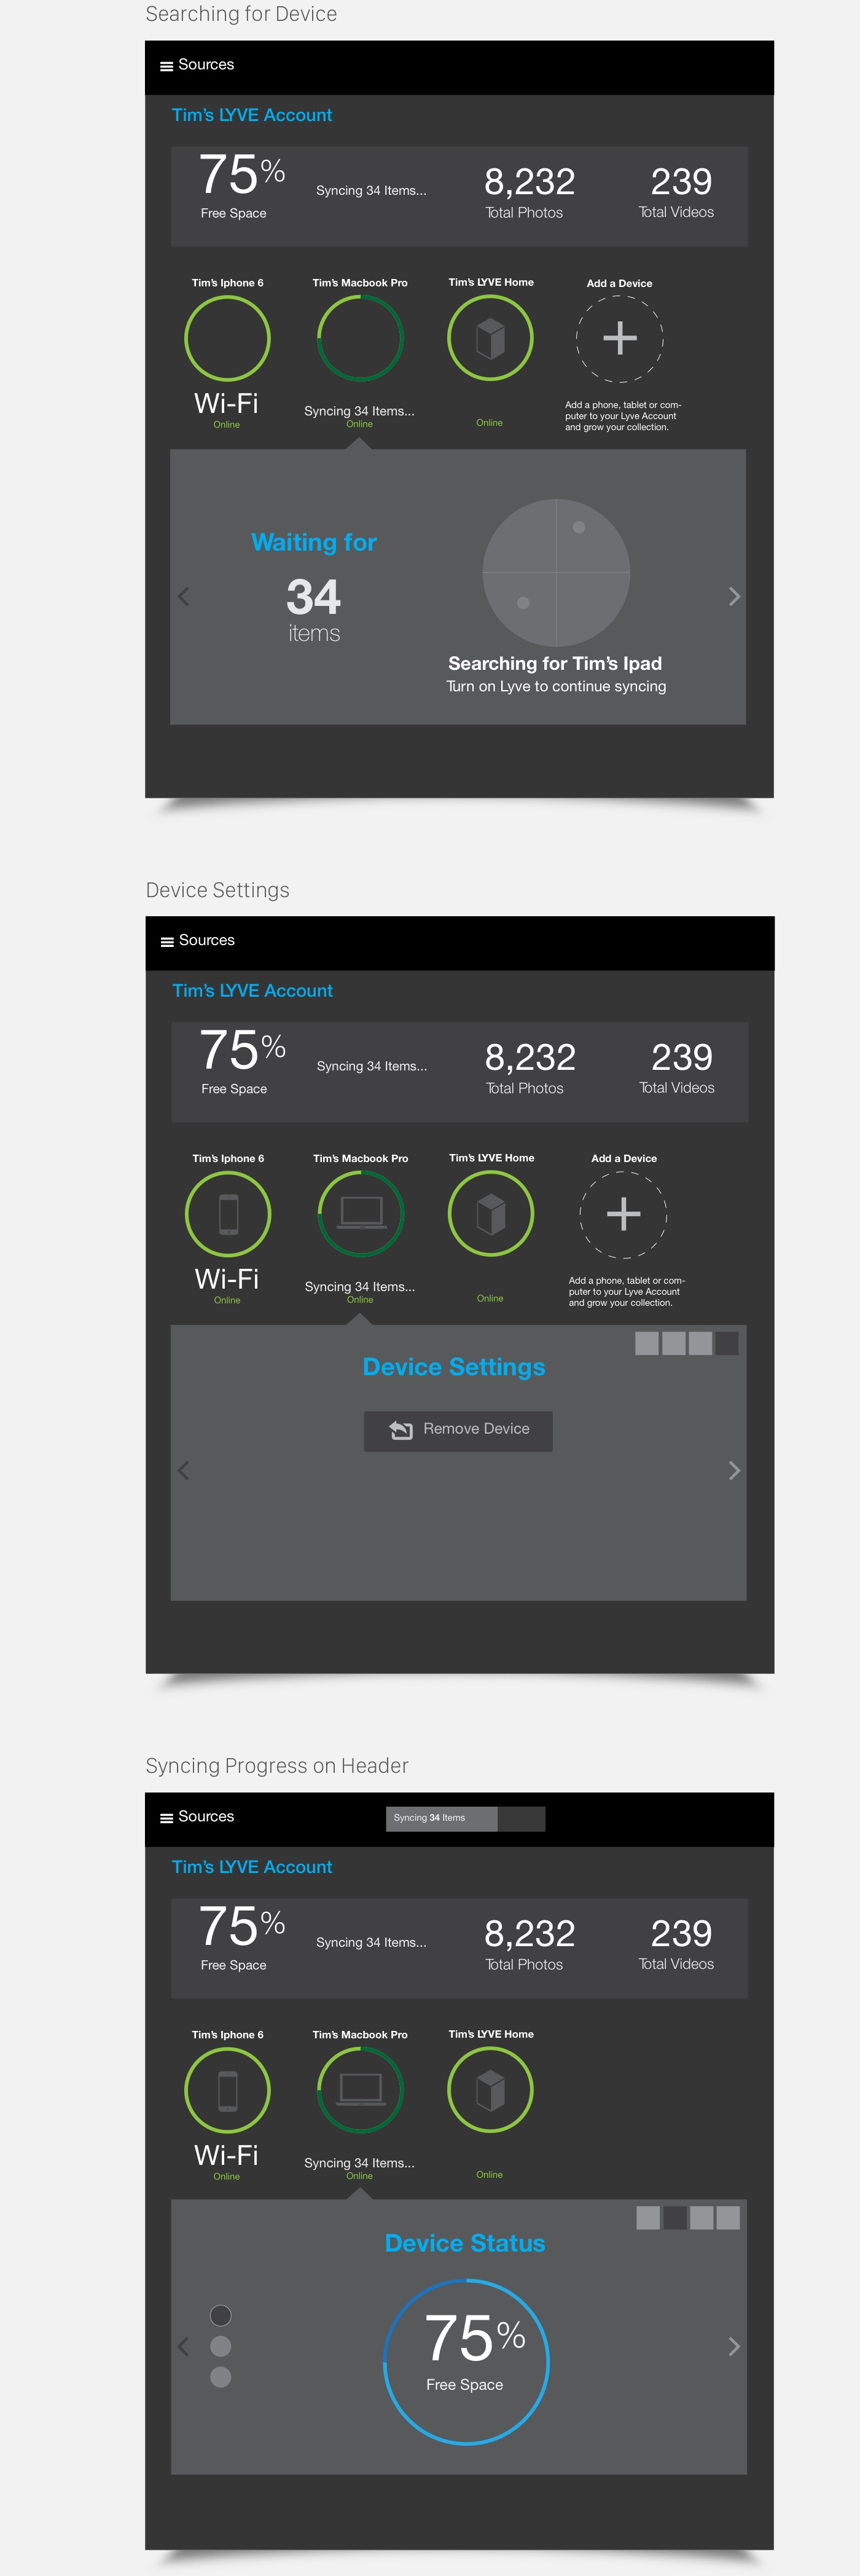Select top dark dot in Device Status panel
The height and width of the screenshot is (2576, 860).
click(221, 2315)
